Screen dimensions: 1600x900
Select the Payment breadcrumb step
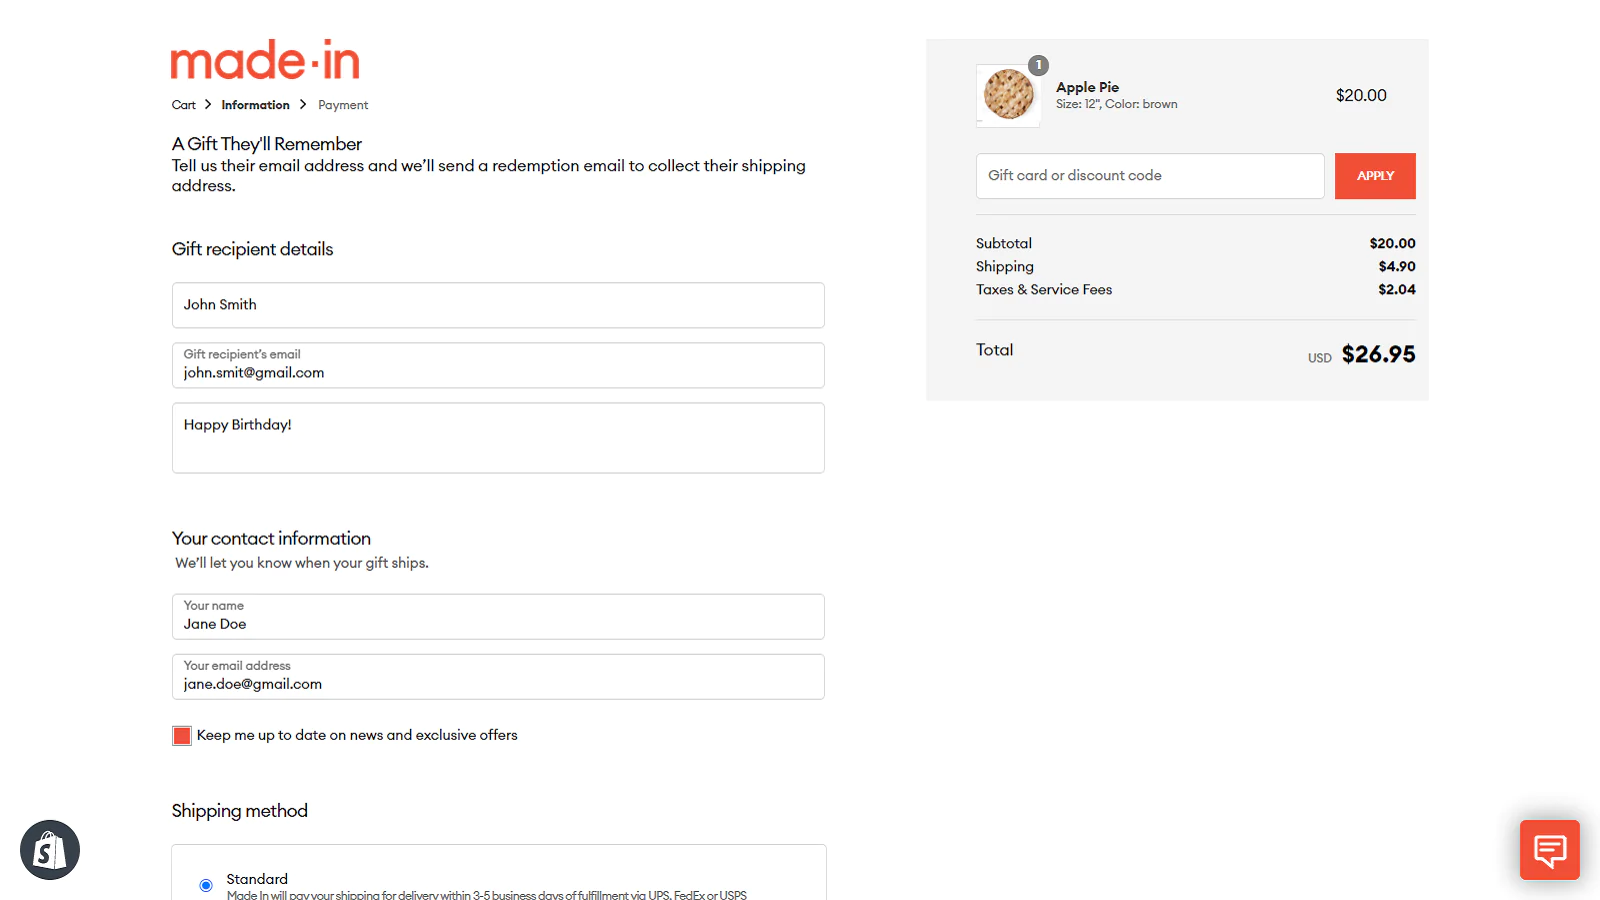343,105
